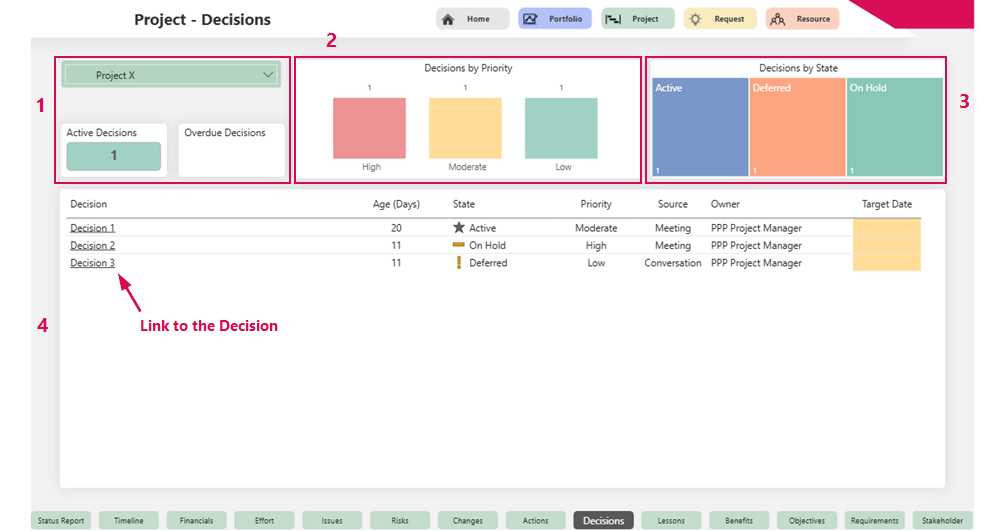Sort table by Age (Days) column

click(396, 204)
